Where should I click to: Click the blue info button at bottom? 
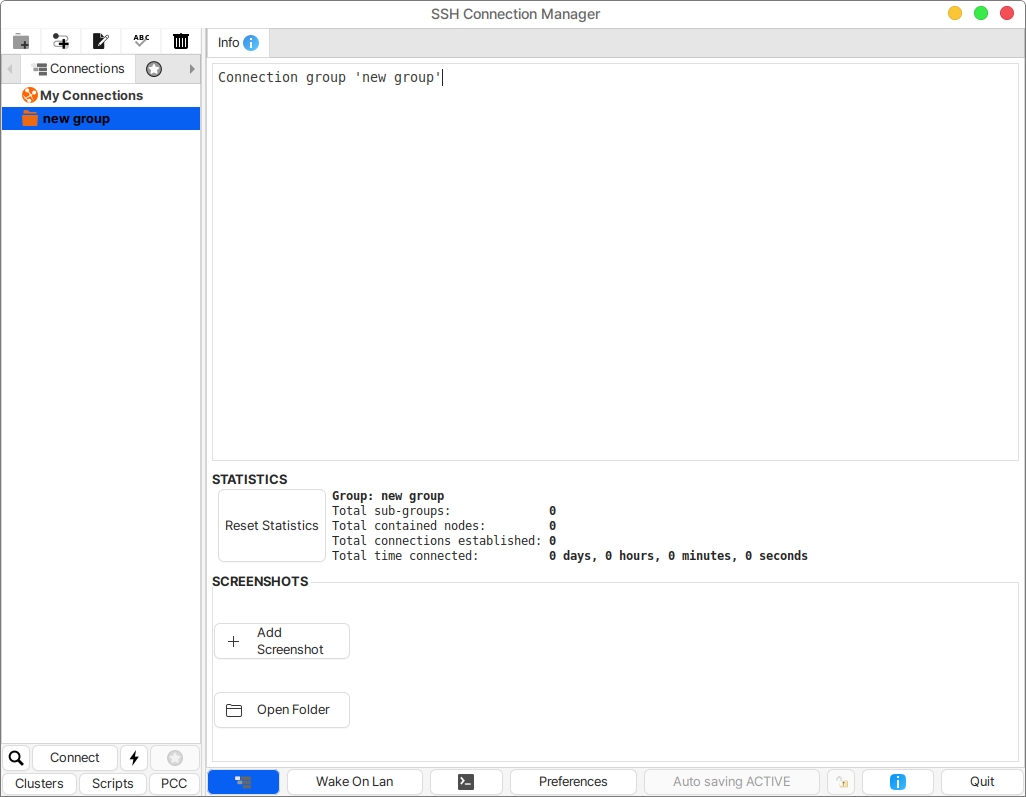coord(897,782)
